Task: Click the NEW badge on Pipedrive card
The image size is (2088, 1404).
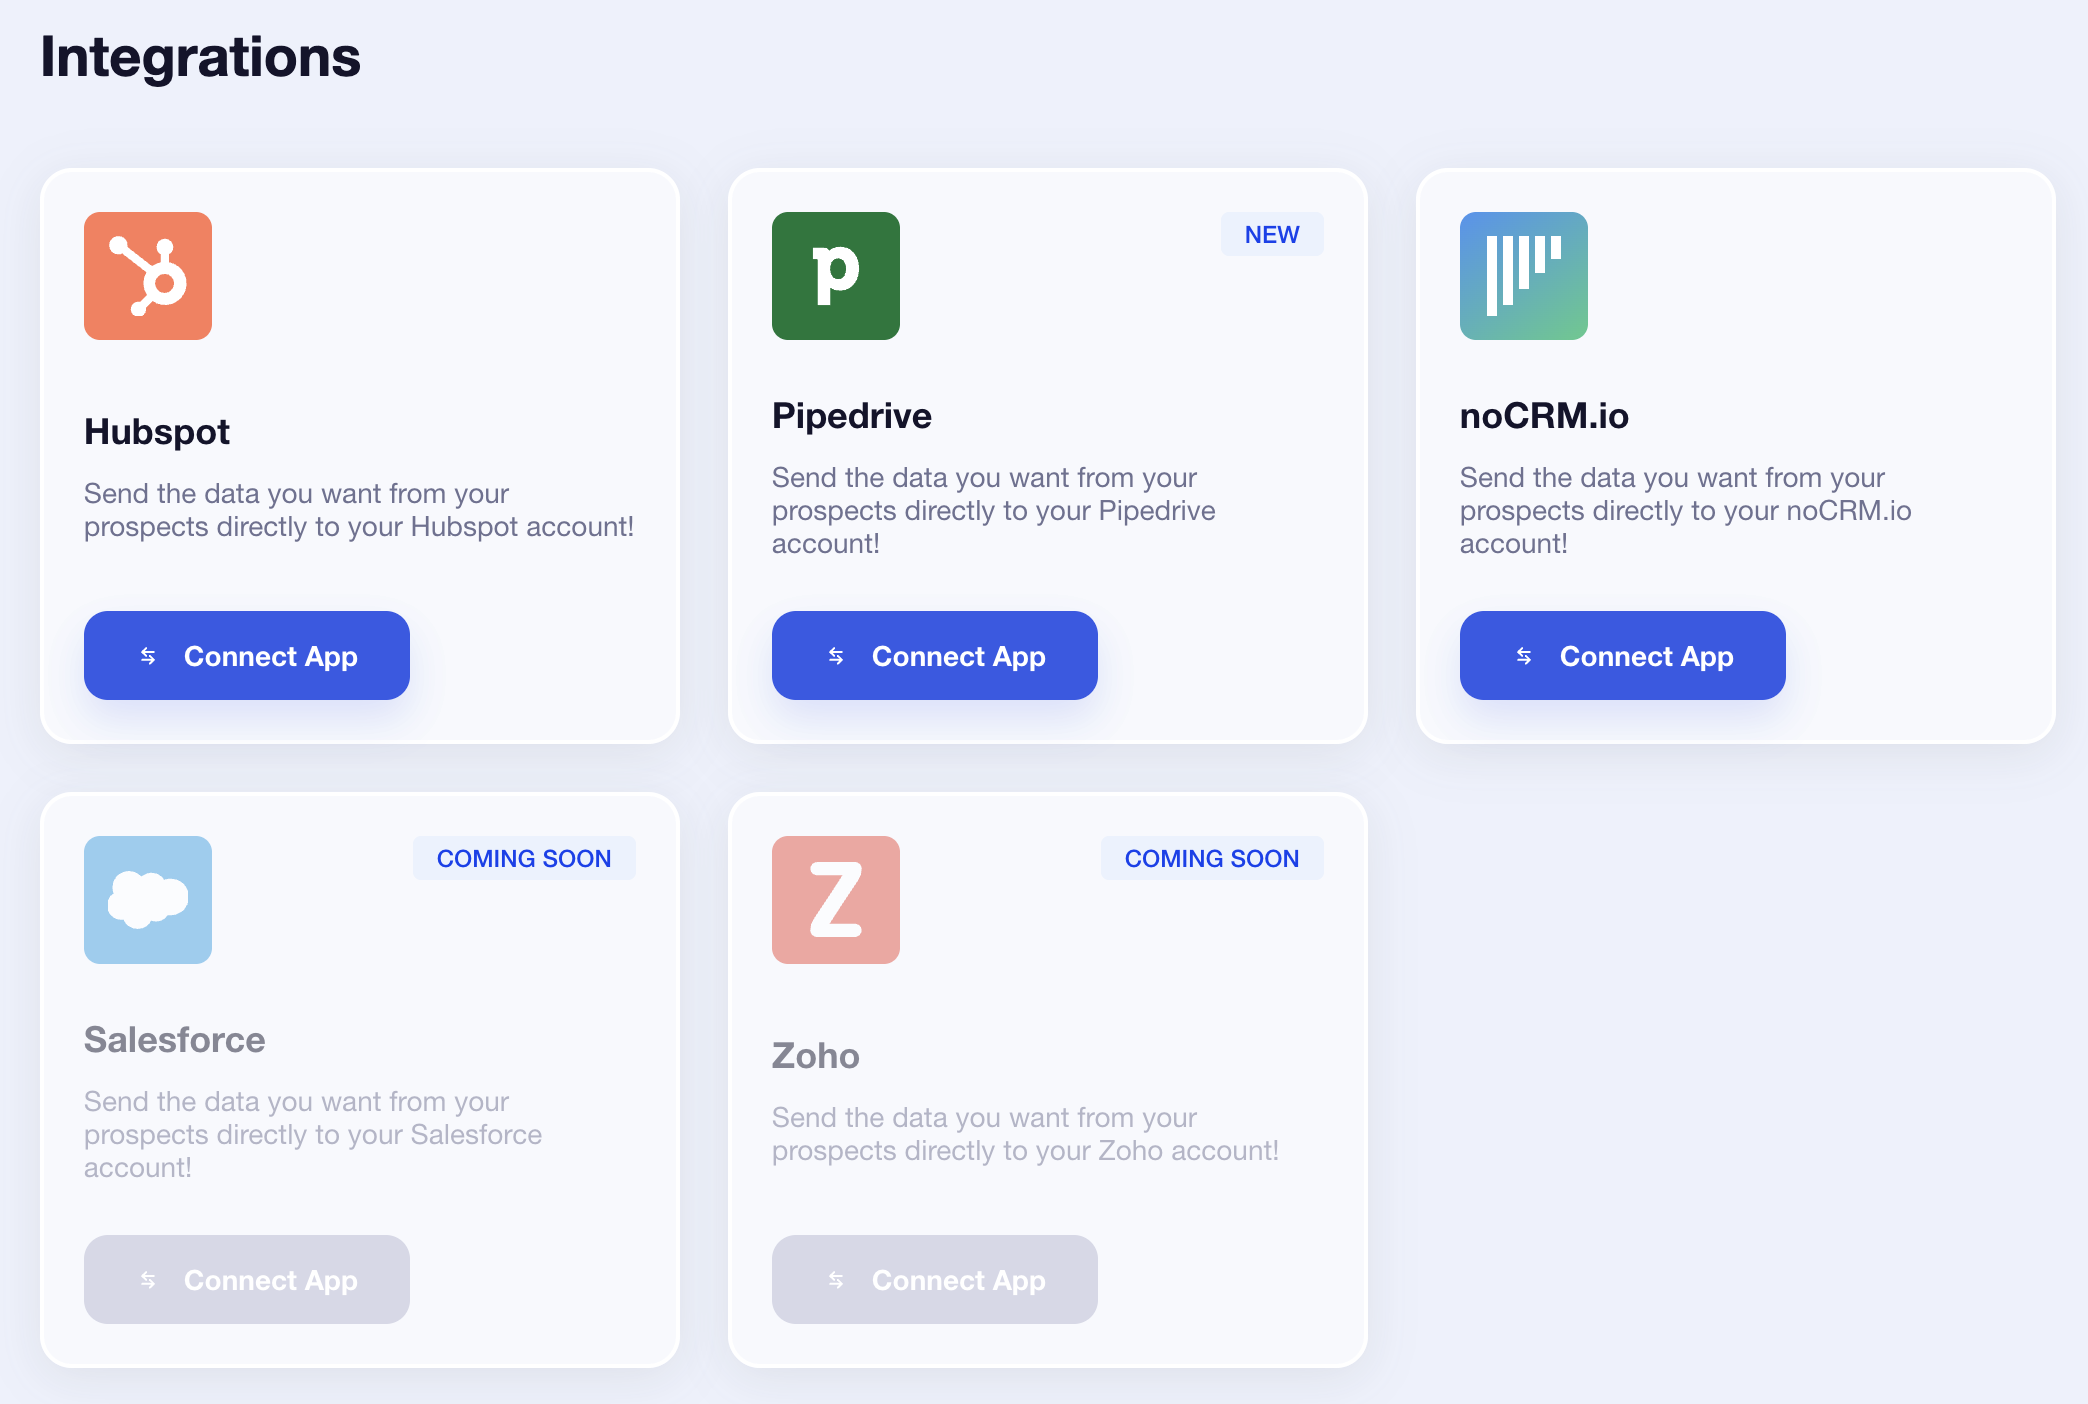Action: click(x=1272, y=234)
